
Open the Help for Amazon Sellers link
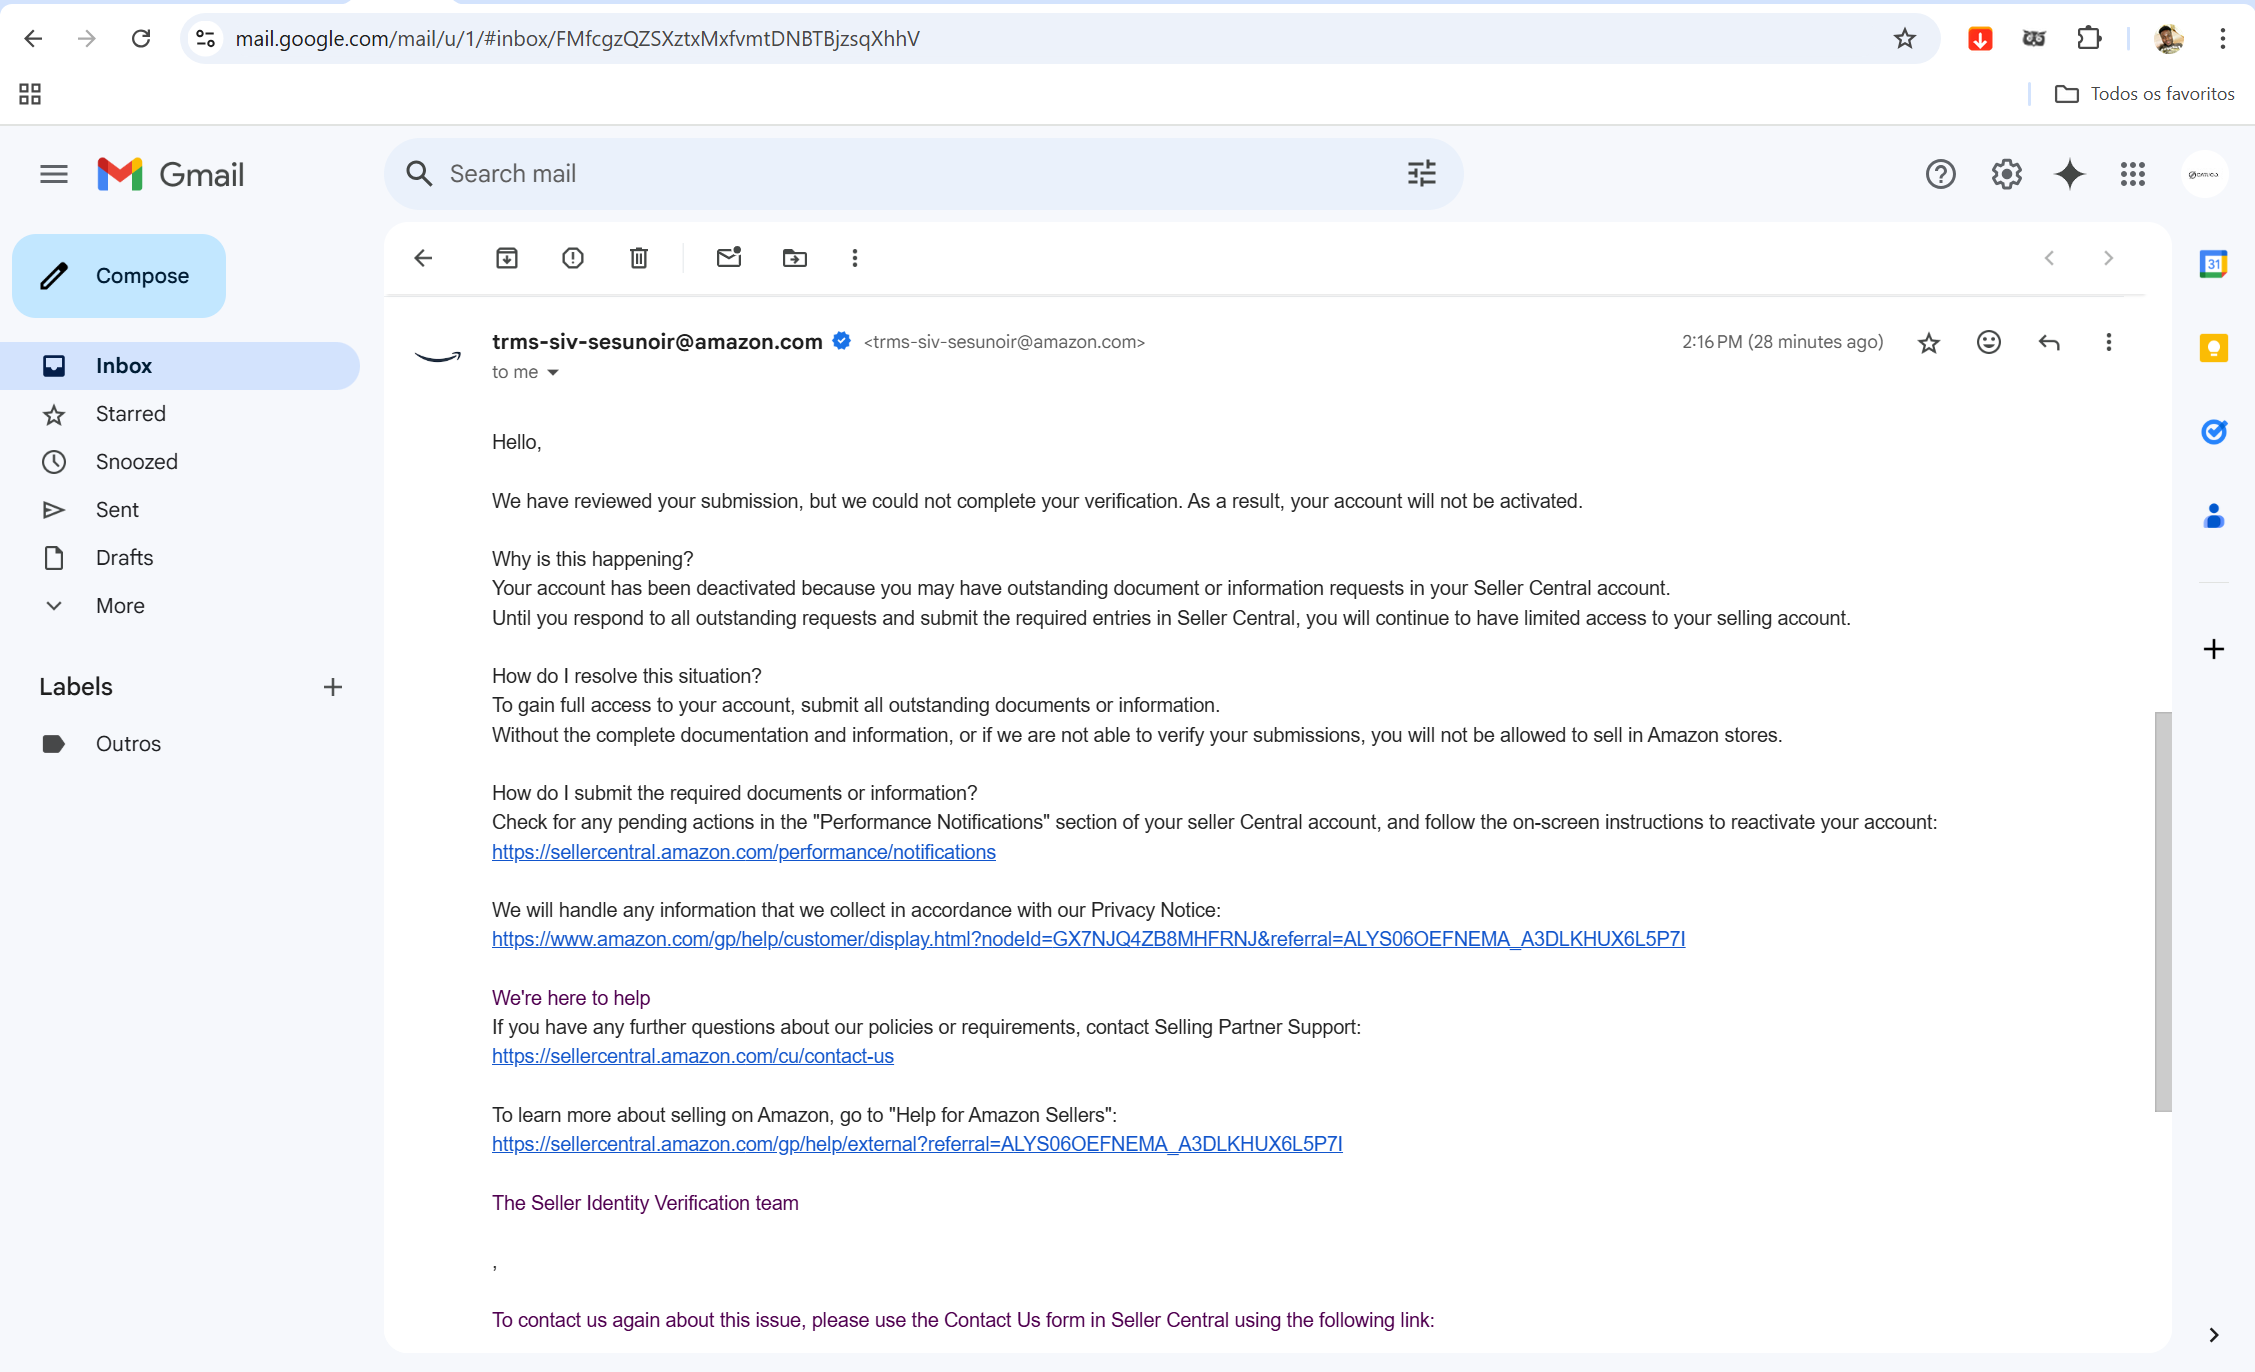pyautogui.click(x=917, y=1144)
